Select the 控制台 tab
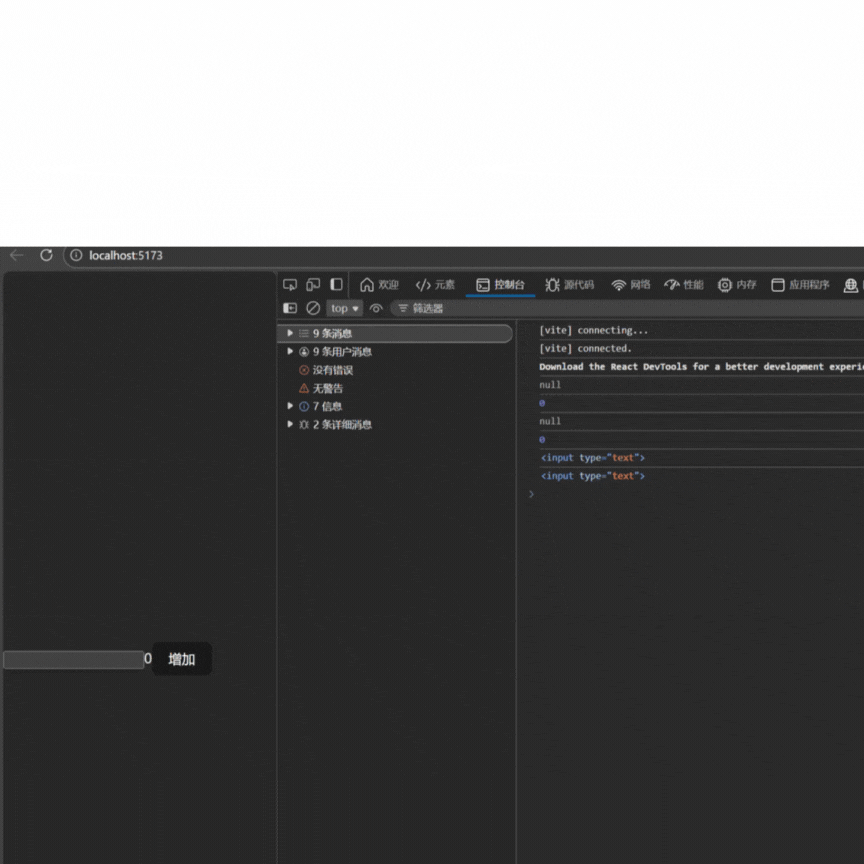864x864 pixels. pyautogui.click(x=500, y=285)
